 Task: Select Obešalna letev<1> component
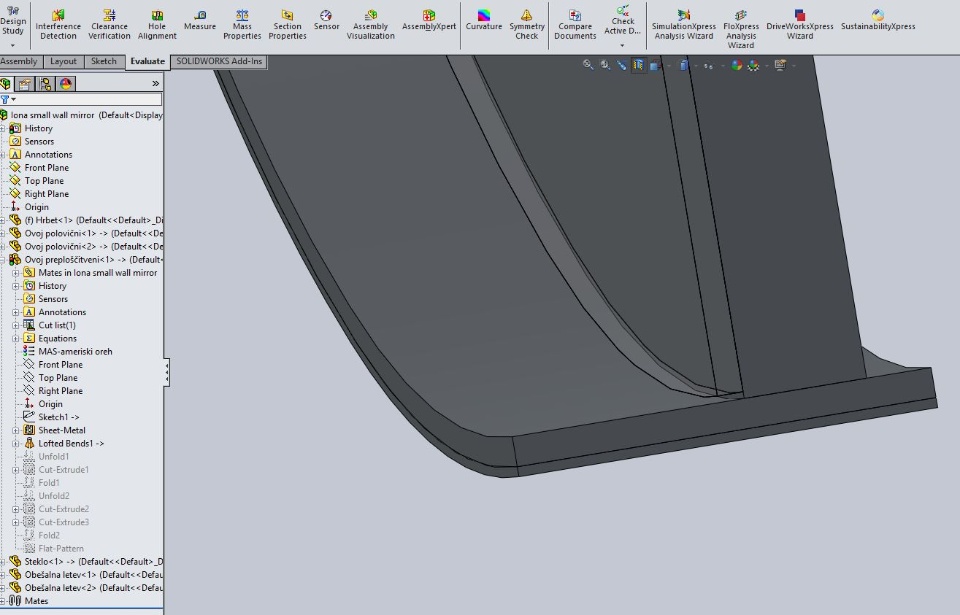[86, 575]
